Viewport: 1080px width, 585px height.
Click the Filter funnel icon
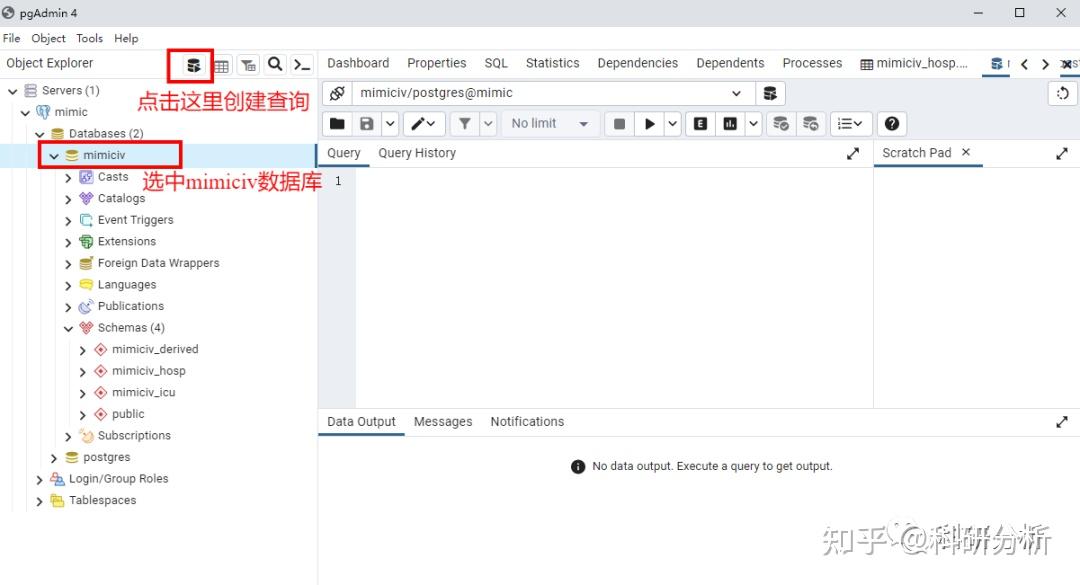coord(465,123)
